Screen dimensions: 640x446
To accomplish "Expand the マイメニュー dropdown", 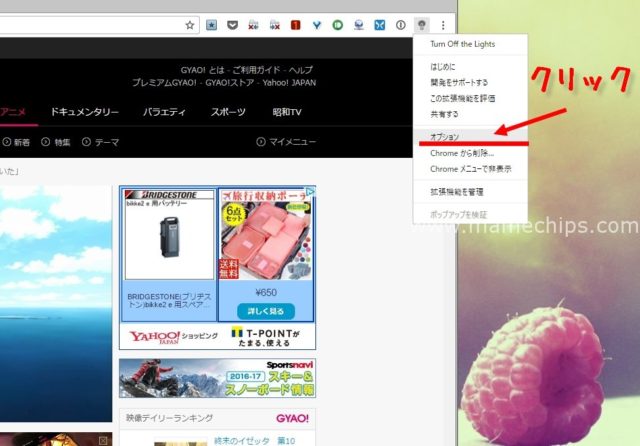I will (x=286, y=142).
